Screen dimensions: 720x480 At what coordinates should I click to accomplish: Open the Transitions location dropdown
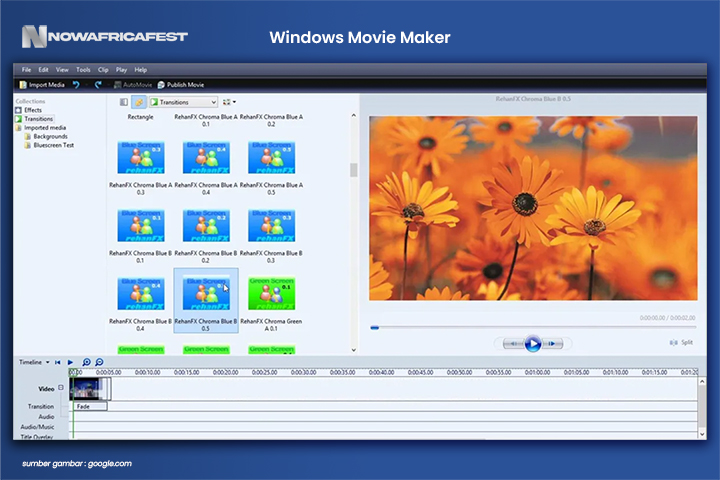pos(183,102)
